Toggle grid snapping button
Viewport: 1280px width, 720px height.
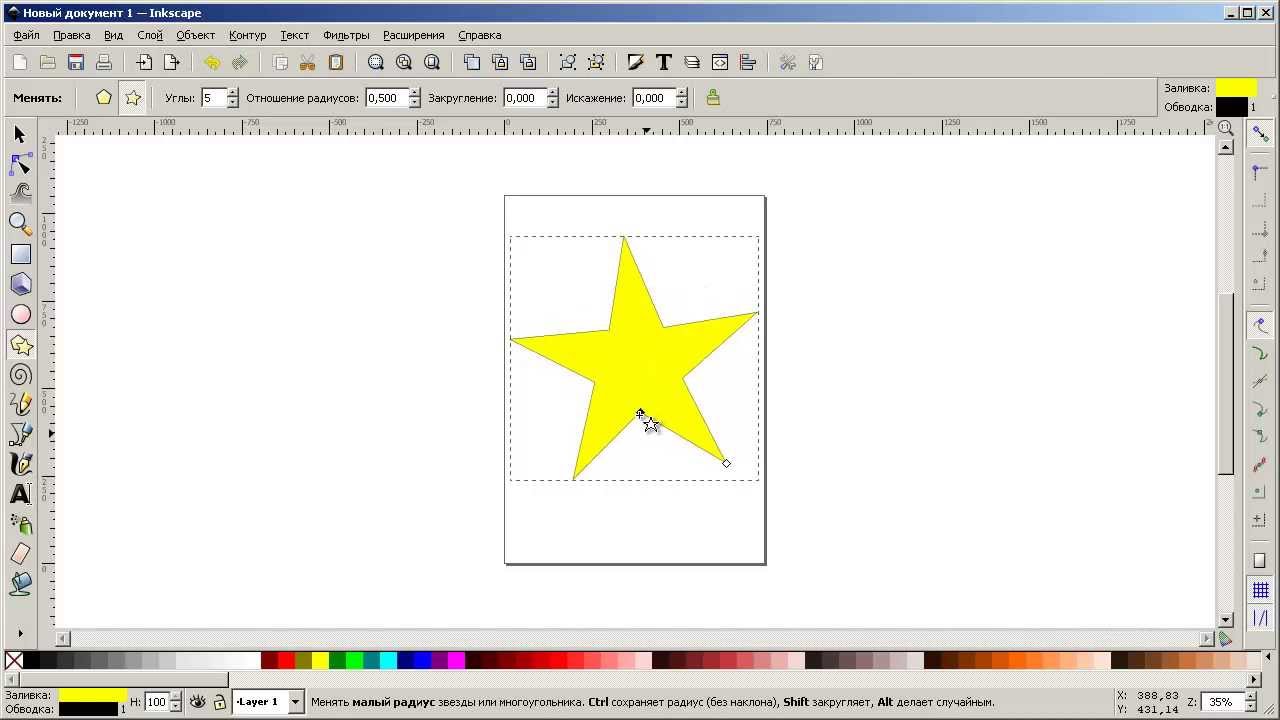(x=1260, y=591)
